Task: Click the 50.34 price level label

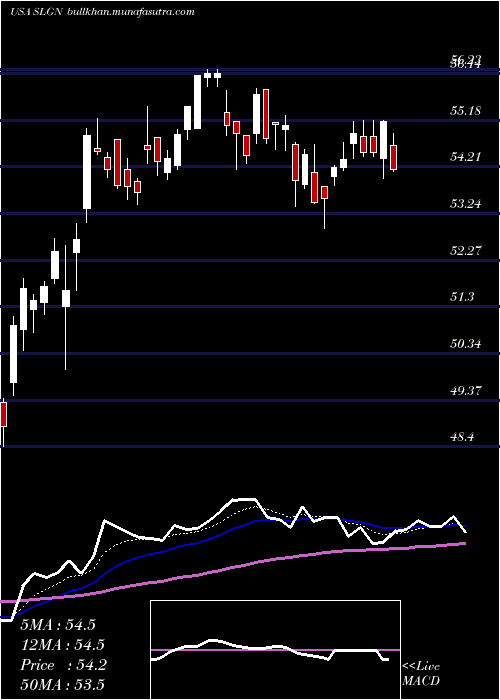Action: tap(466, 344)
